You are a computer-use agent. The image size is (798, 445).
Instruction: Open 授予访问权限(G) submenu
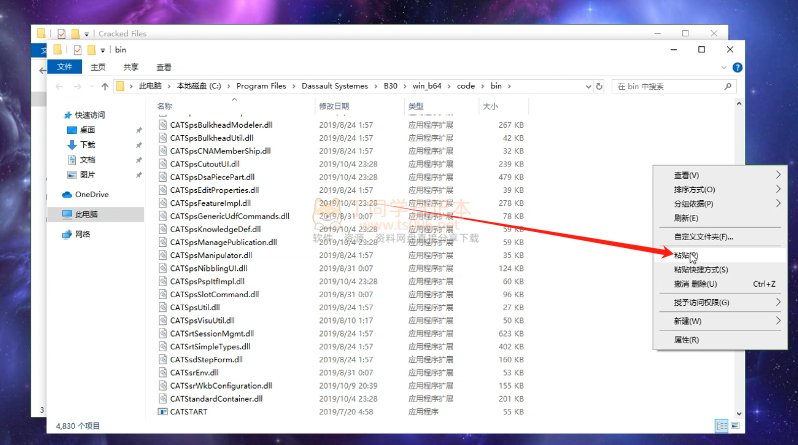(x=720, y=302)
